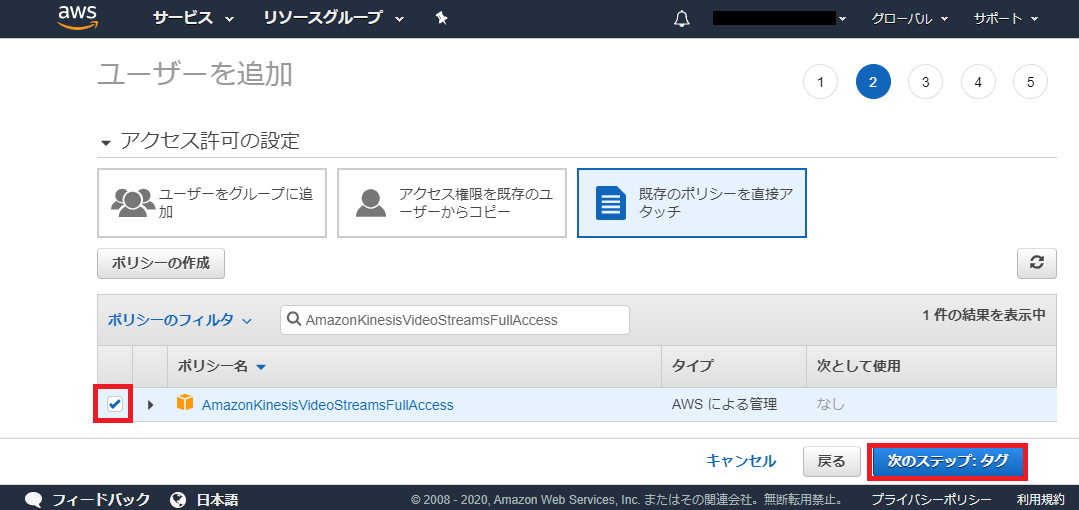The image size is (1079, 510).
Task: Go to step 1 circle
Action: tap(820, 83)
